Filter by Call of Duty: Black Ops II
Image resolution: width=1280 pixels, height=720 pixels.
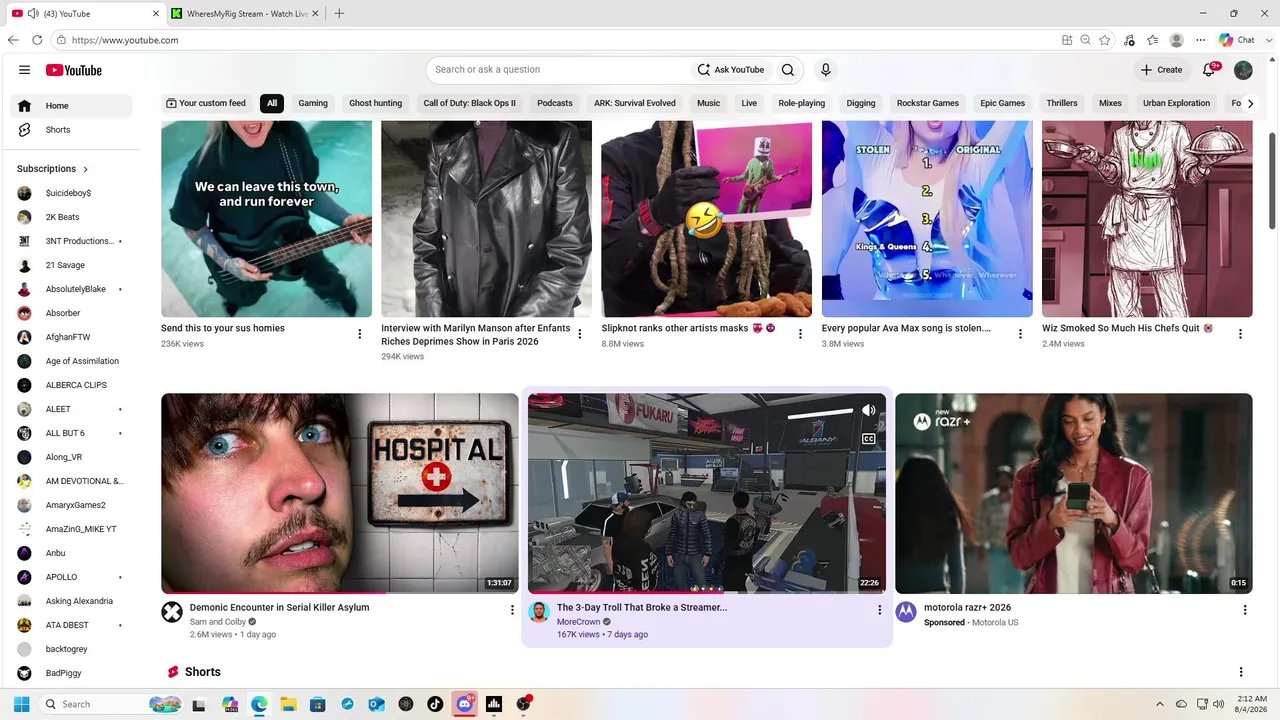469,103
